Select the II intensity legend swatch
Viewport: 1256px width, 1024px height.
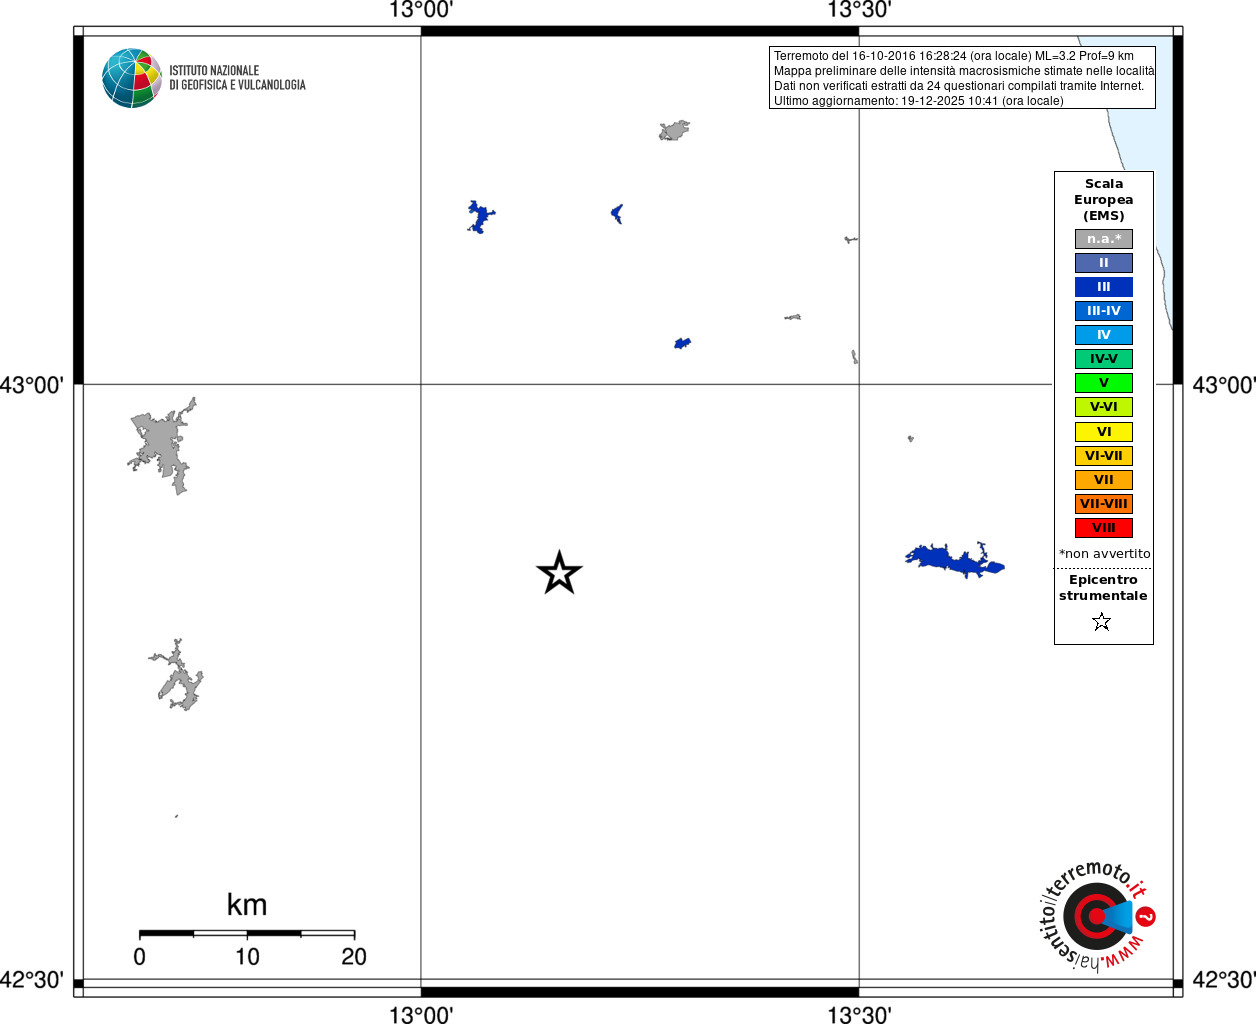pyautogui.click(x=1104, y=263)
